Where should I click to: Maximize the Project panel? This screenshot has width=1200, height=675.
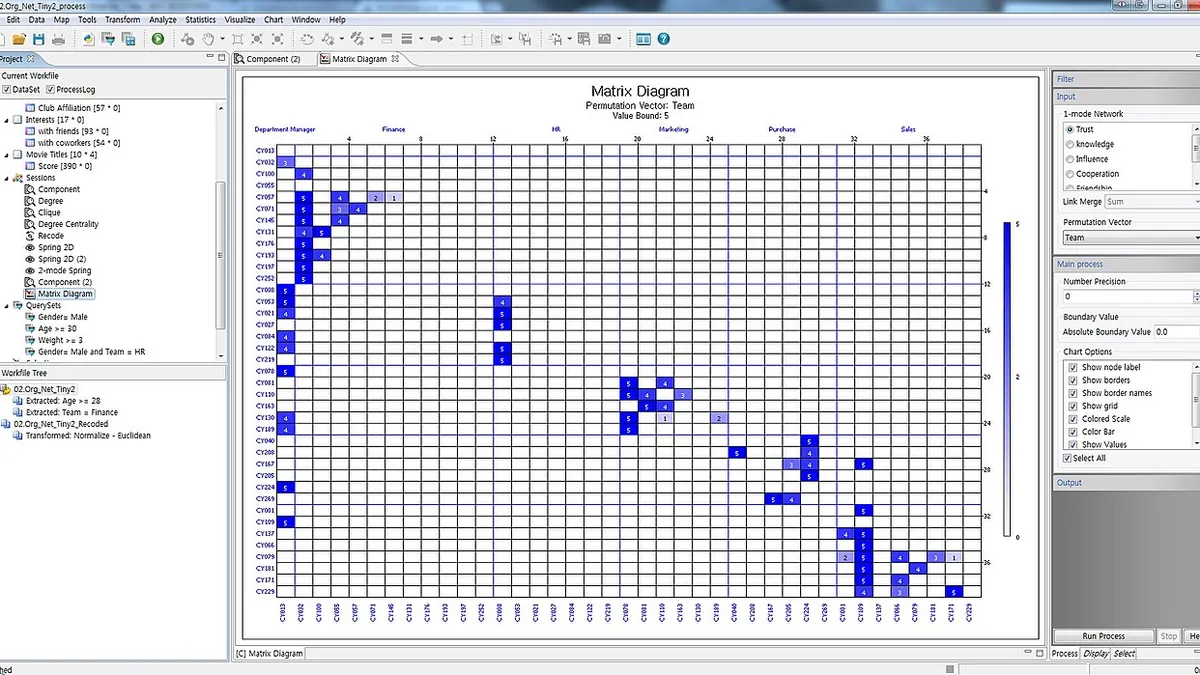point(220,59)
